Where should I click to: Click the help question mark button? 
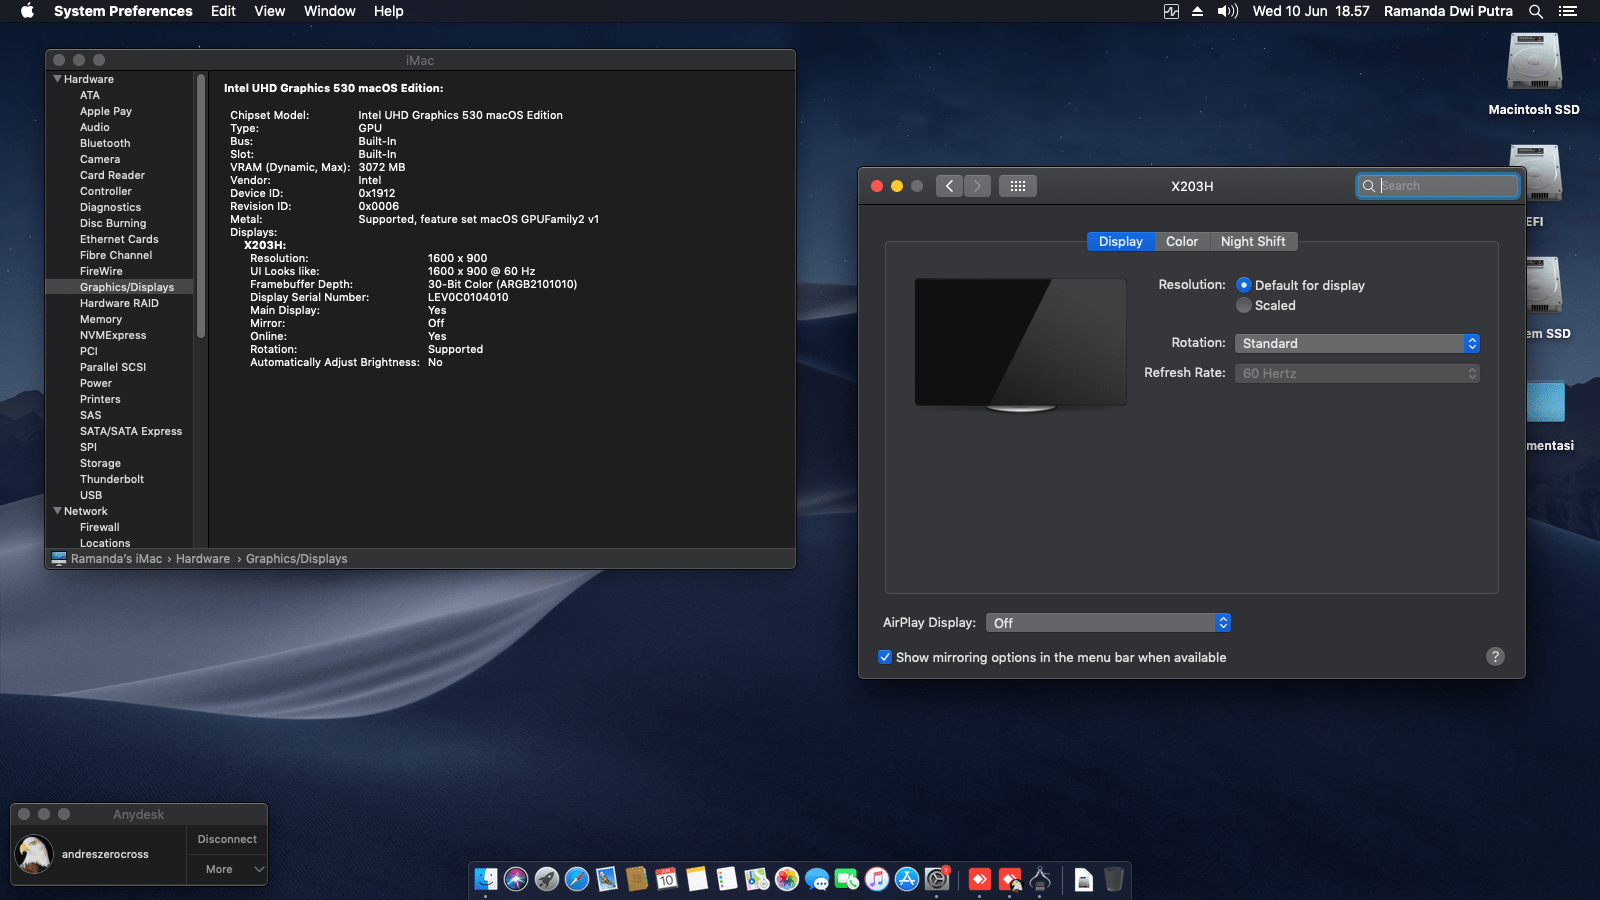click(1495, 657)
